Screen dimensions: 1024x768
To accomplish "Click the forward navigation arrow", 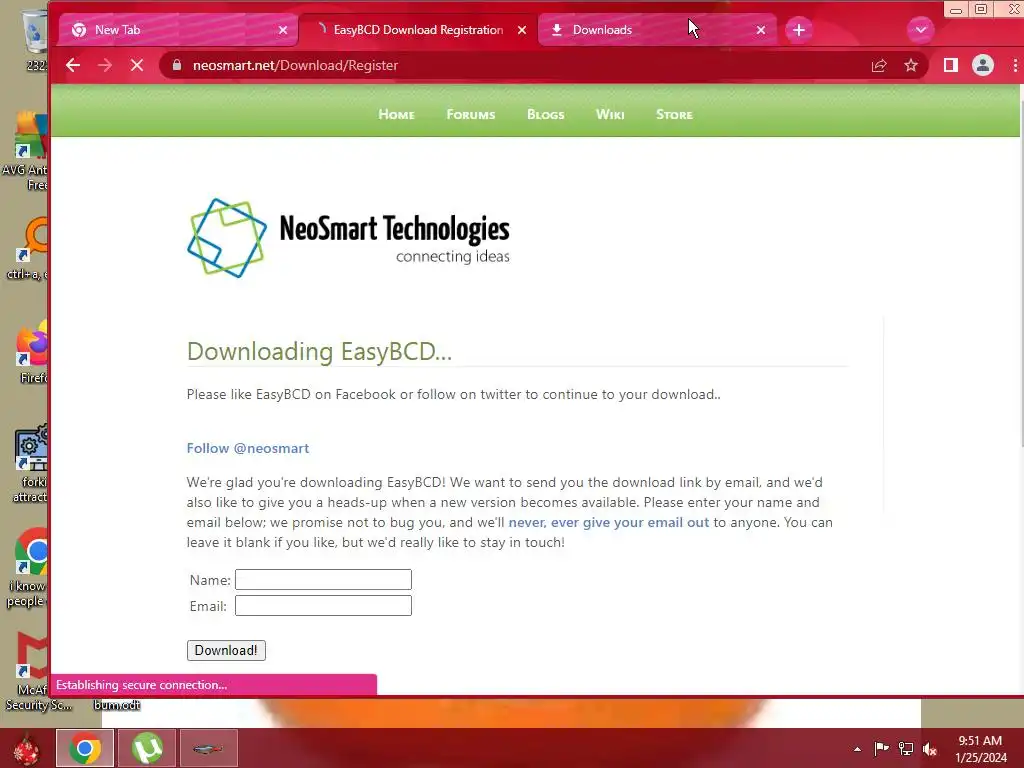I will [x=104, y=65].
